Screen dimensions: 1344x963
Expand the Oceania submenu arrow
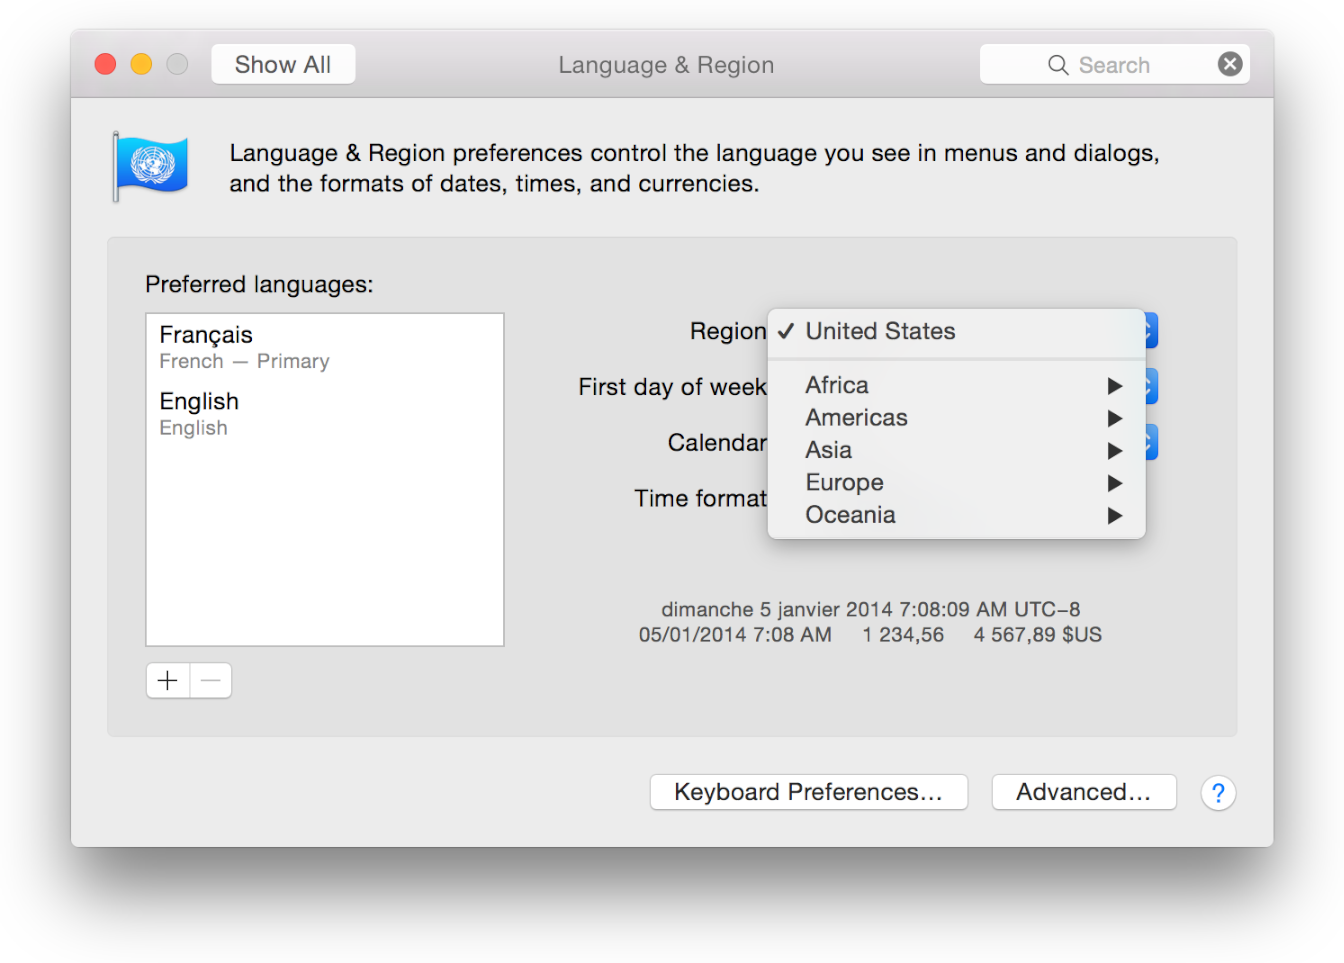(1113, 515)
